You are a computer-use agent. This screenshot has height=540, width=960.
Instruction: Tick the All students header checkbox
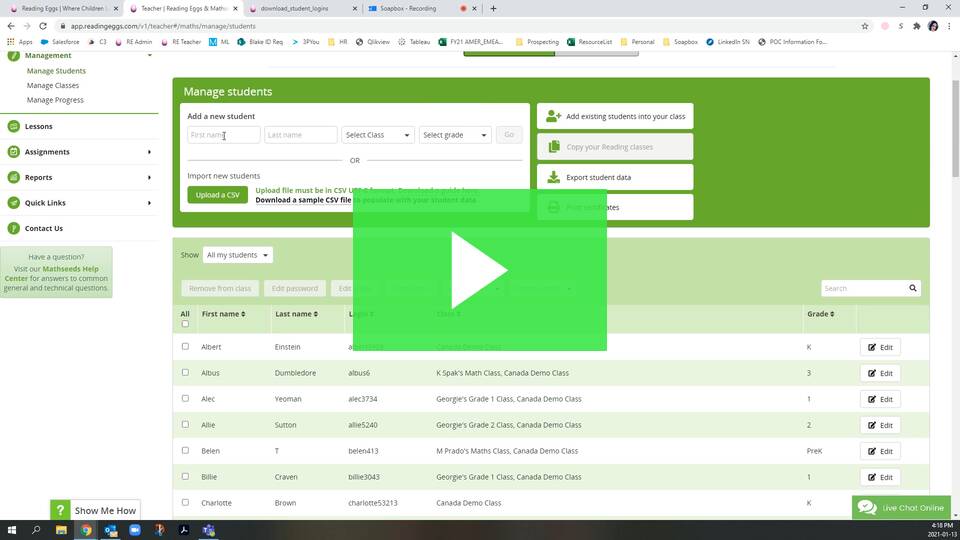[x=185, y=324]
